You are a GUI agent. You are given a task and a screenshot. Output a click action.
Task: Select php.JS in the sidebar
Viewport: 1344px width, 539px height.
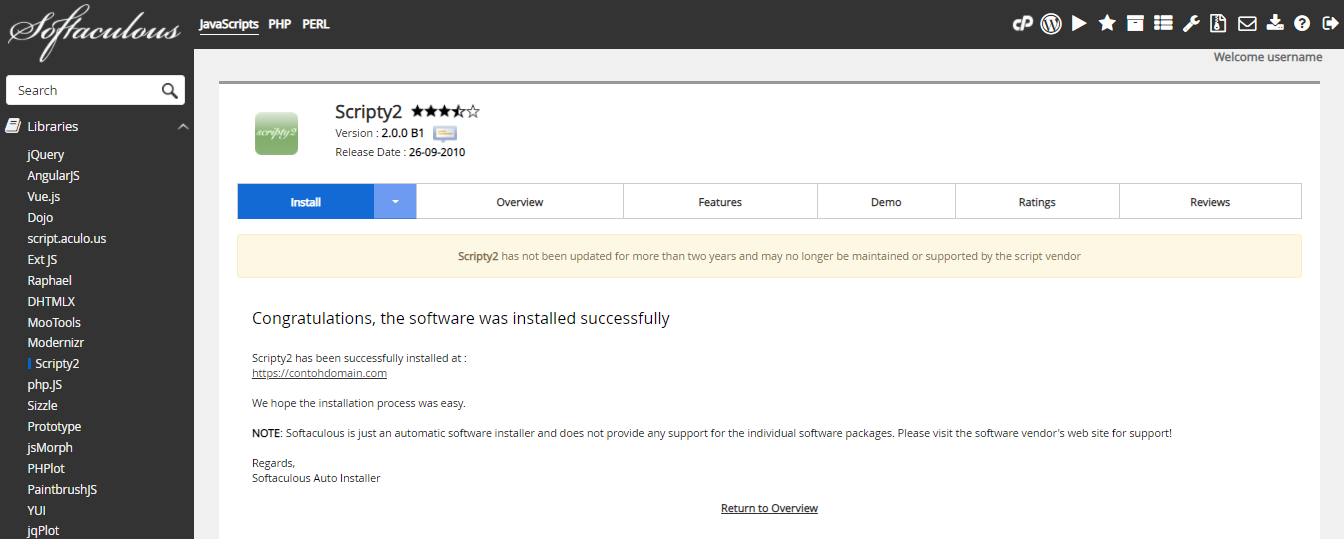46,385
